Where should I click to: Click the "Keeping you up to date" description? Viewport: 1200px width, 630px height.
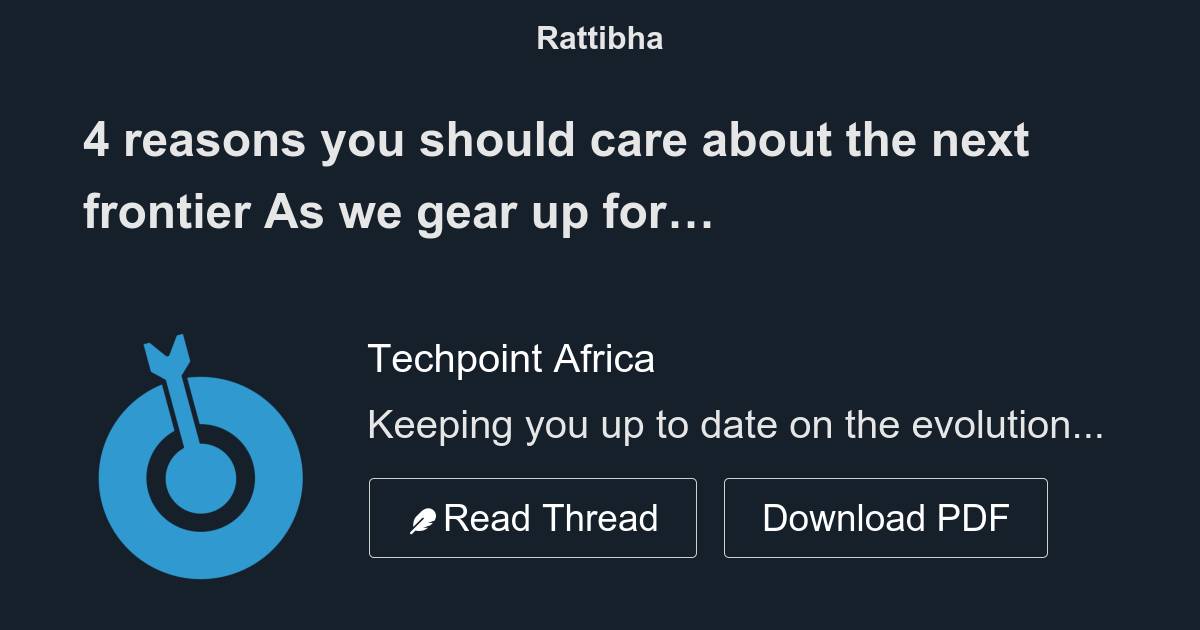click(x=735, y=426)
